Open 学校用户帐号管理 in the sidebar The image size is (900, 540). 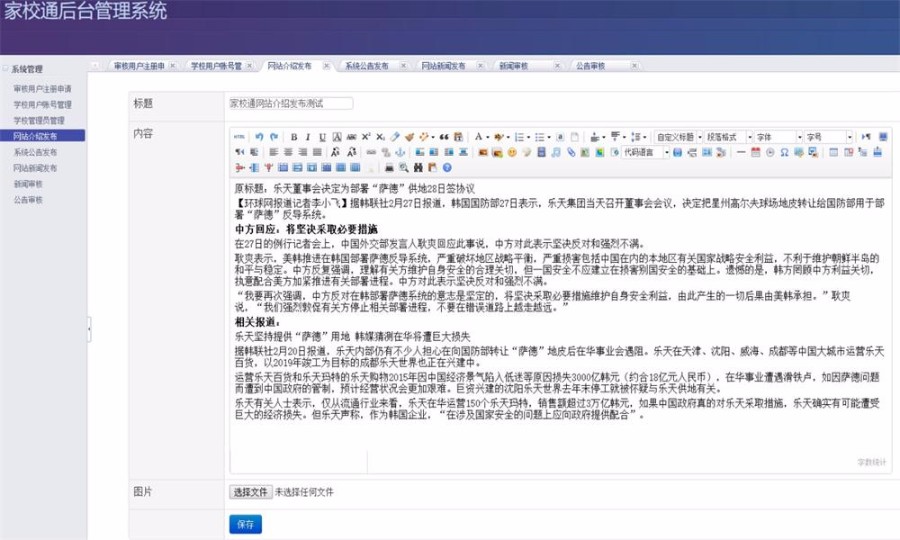click(x=42, y=104)
